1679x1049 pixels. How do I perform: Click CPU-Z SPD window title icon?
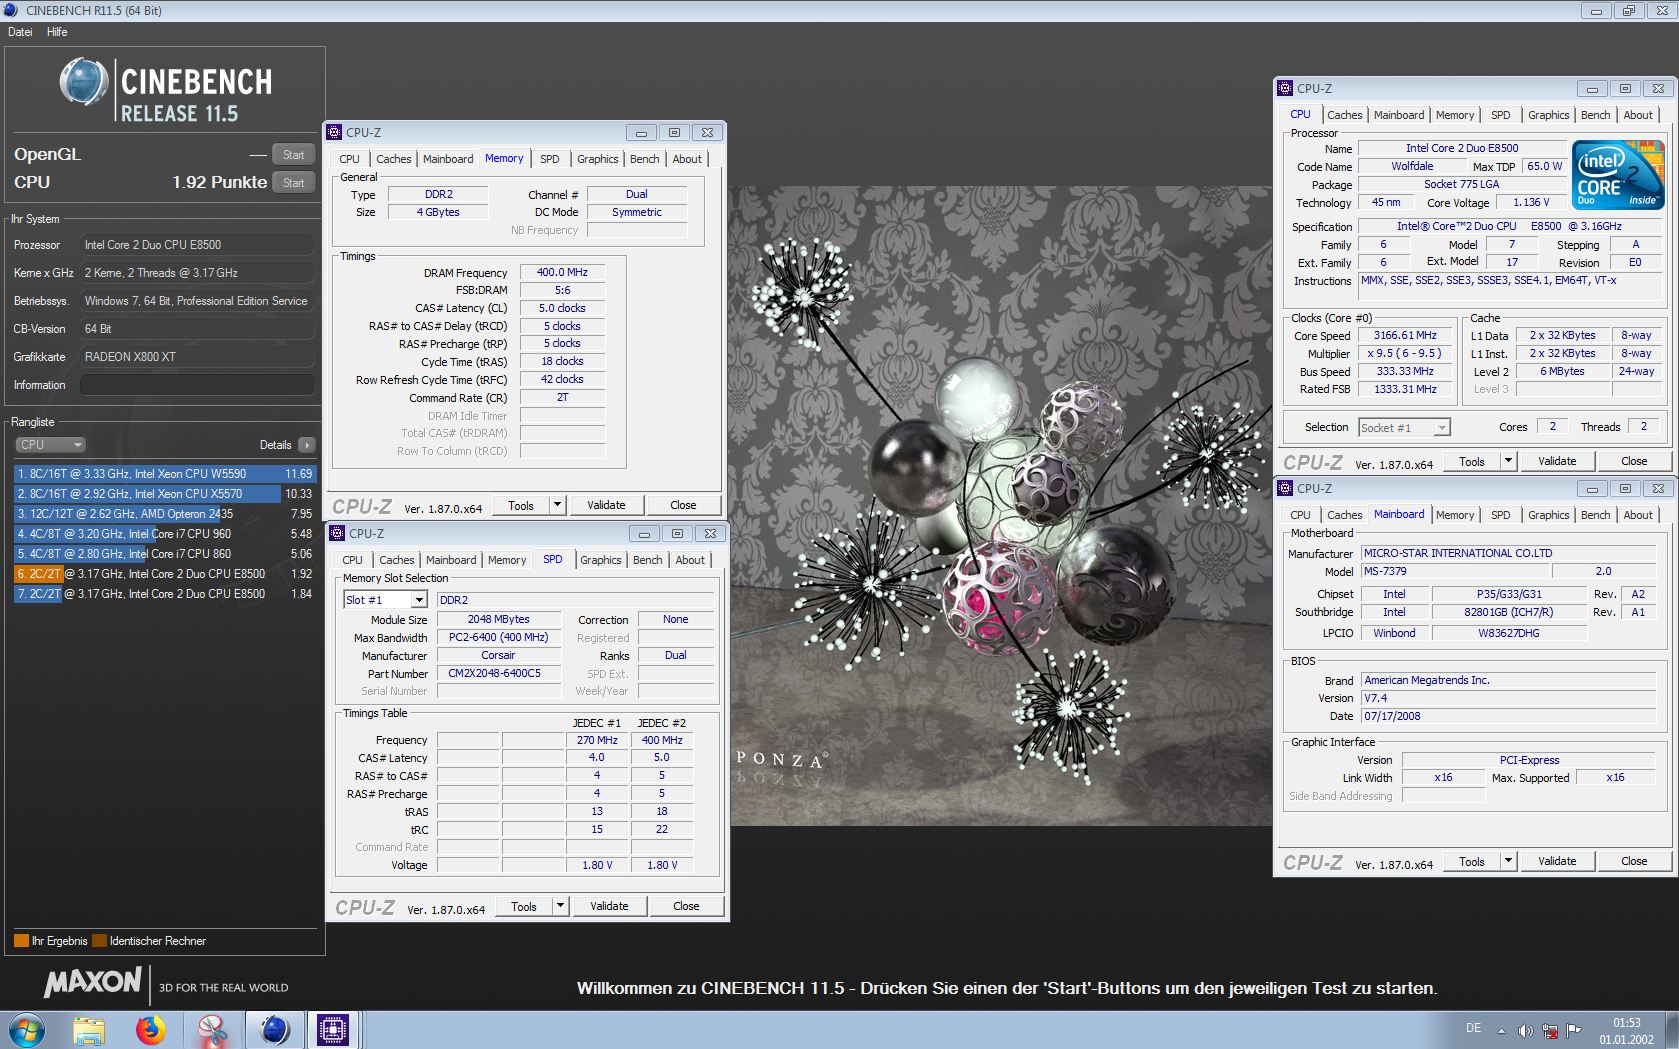pyautogui.click(x=338, y=533)
